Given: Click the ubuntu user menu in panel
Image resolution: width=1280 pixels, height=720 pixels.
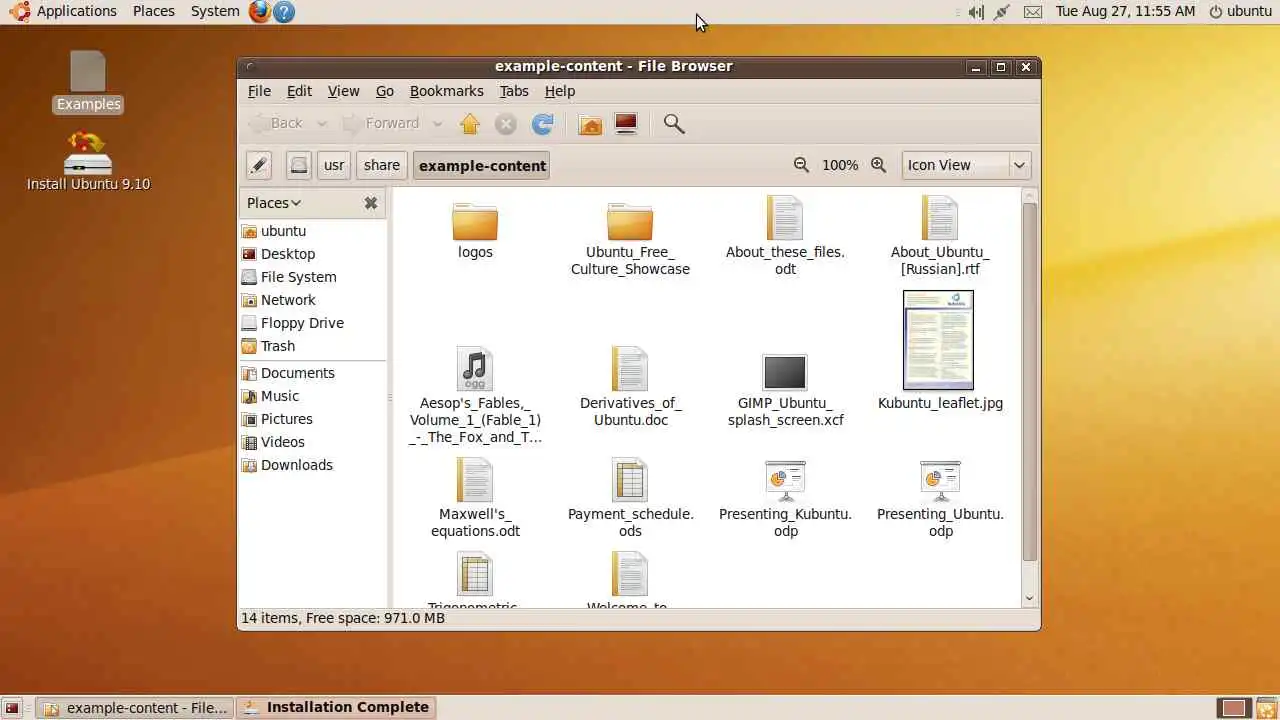Looking at the screenshot, I should tap(1240, 11).
